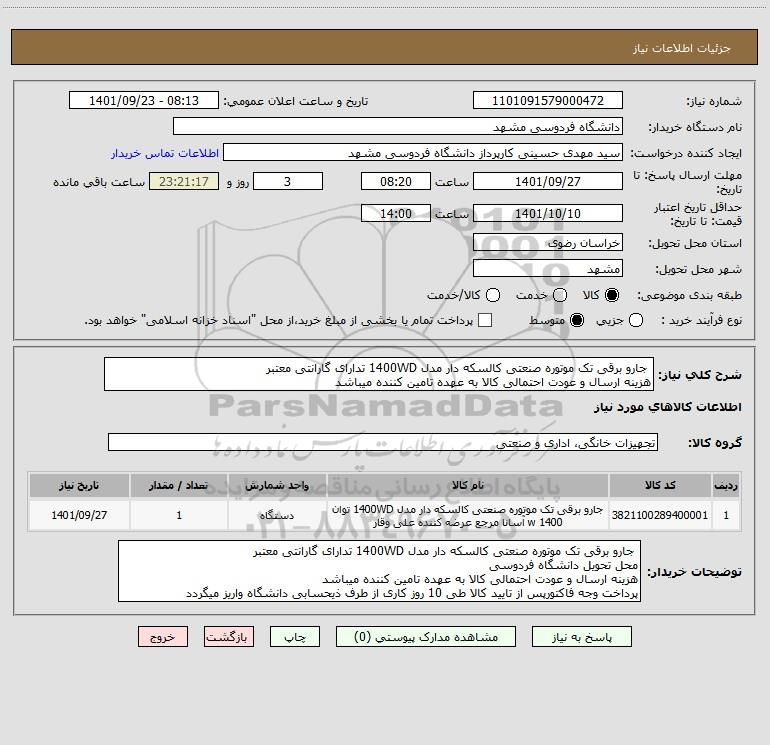Image resolution: width=770 pixels, height=745 pixels.
Task: Click the تاریخ نیاز column header
Action: tap(79, 486)
